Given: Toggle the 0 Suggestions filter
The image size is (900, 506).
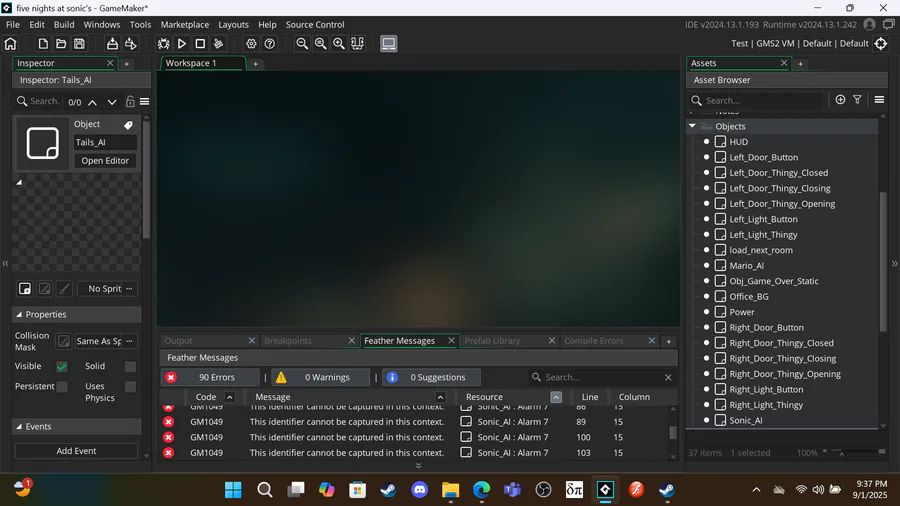Looking at the screenshot, I should pyautogui.click(x=431, y=377).
